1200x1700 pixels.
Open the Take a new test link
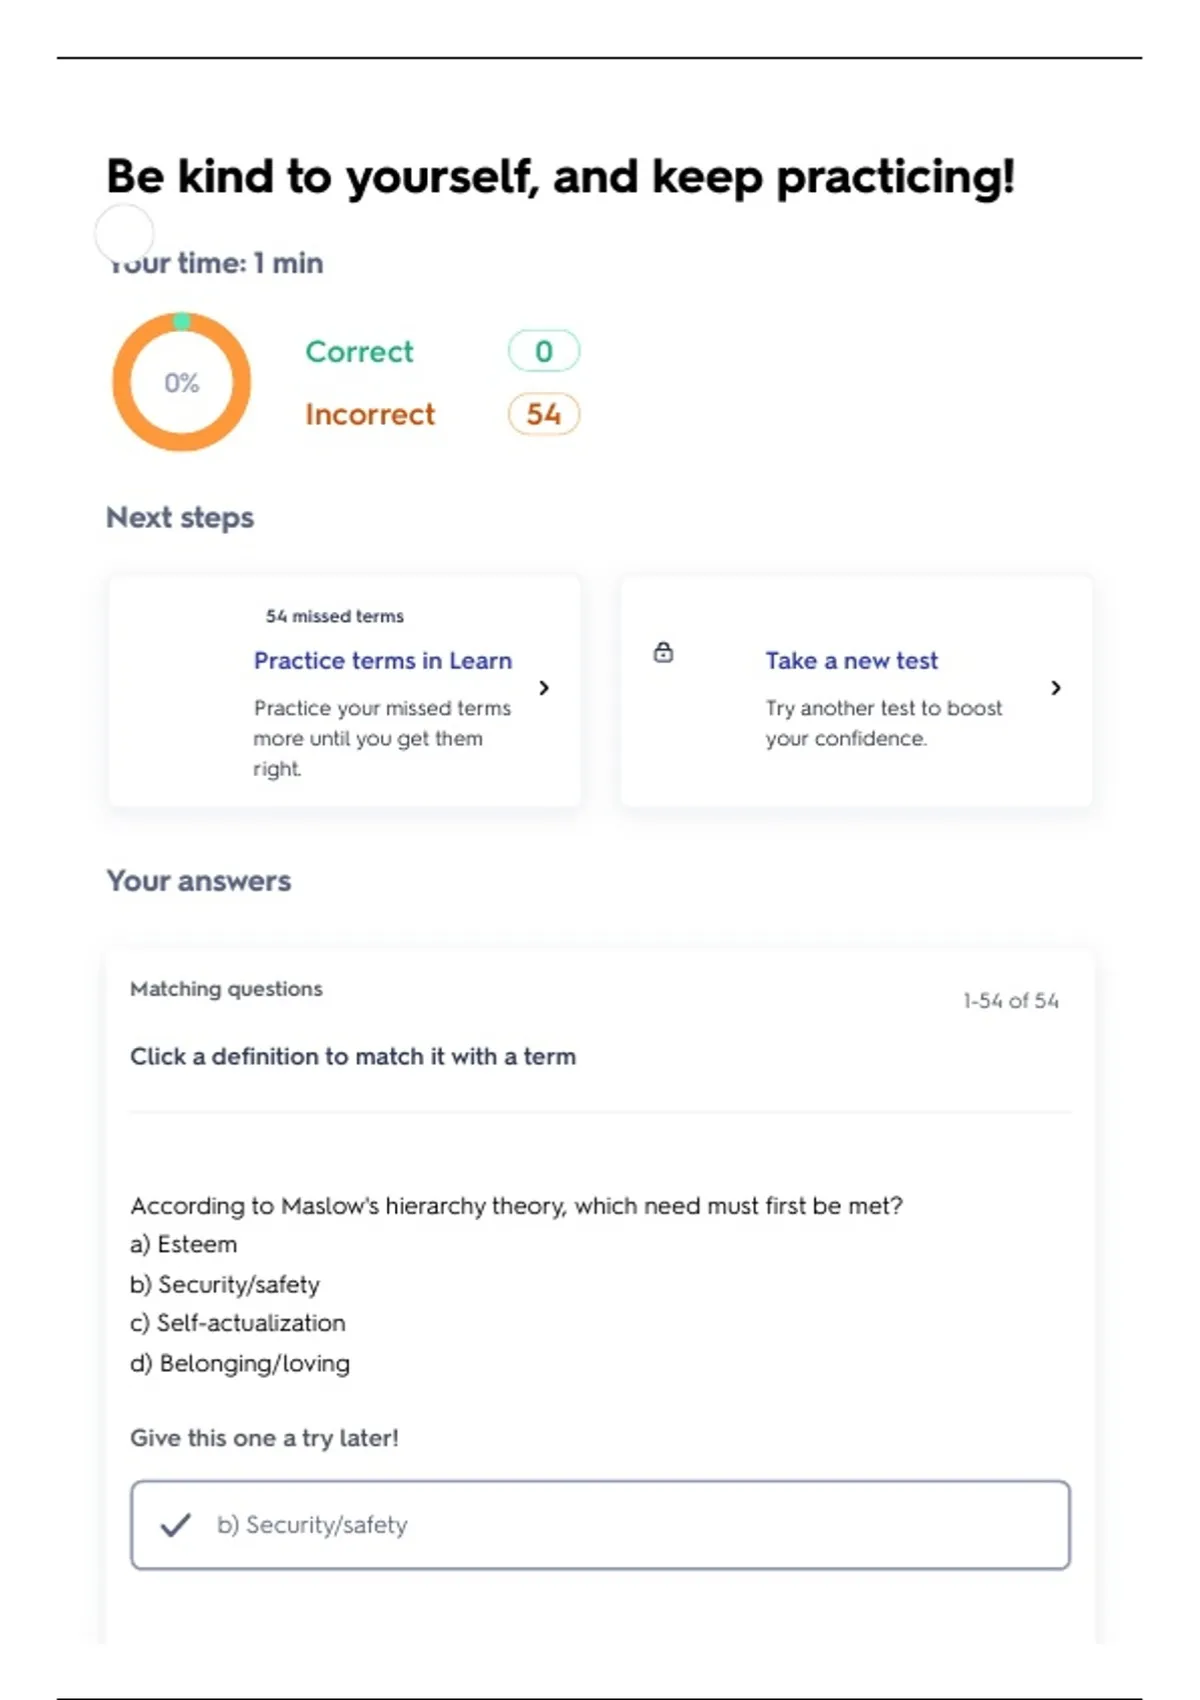pos(851,661)
